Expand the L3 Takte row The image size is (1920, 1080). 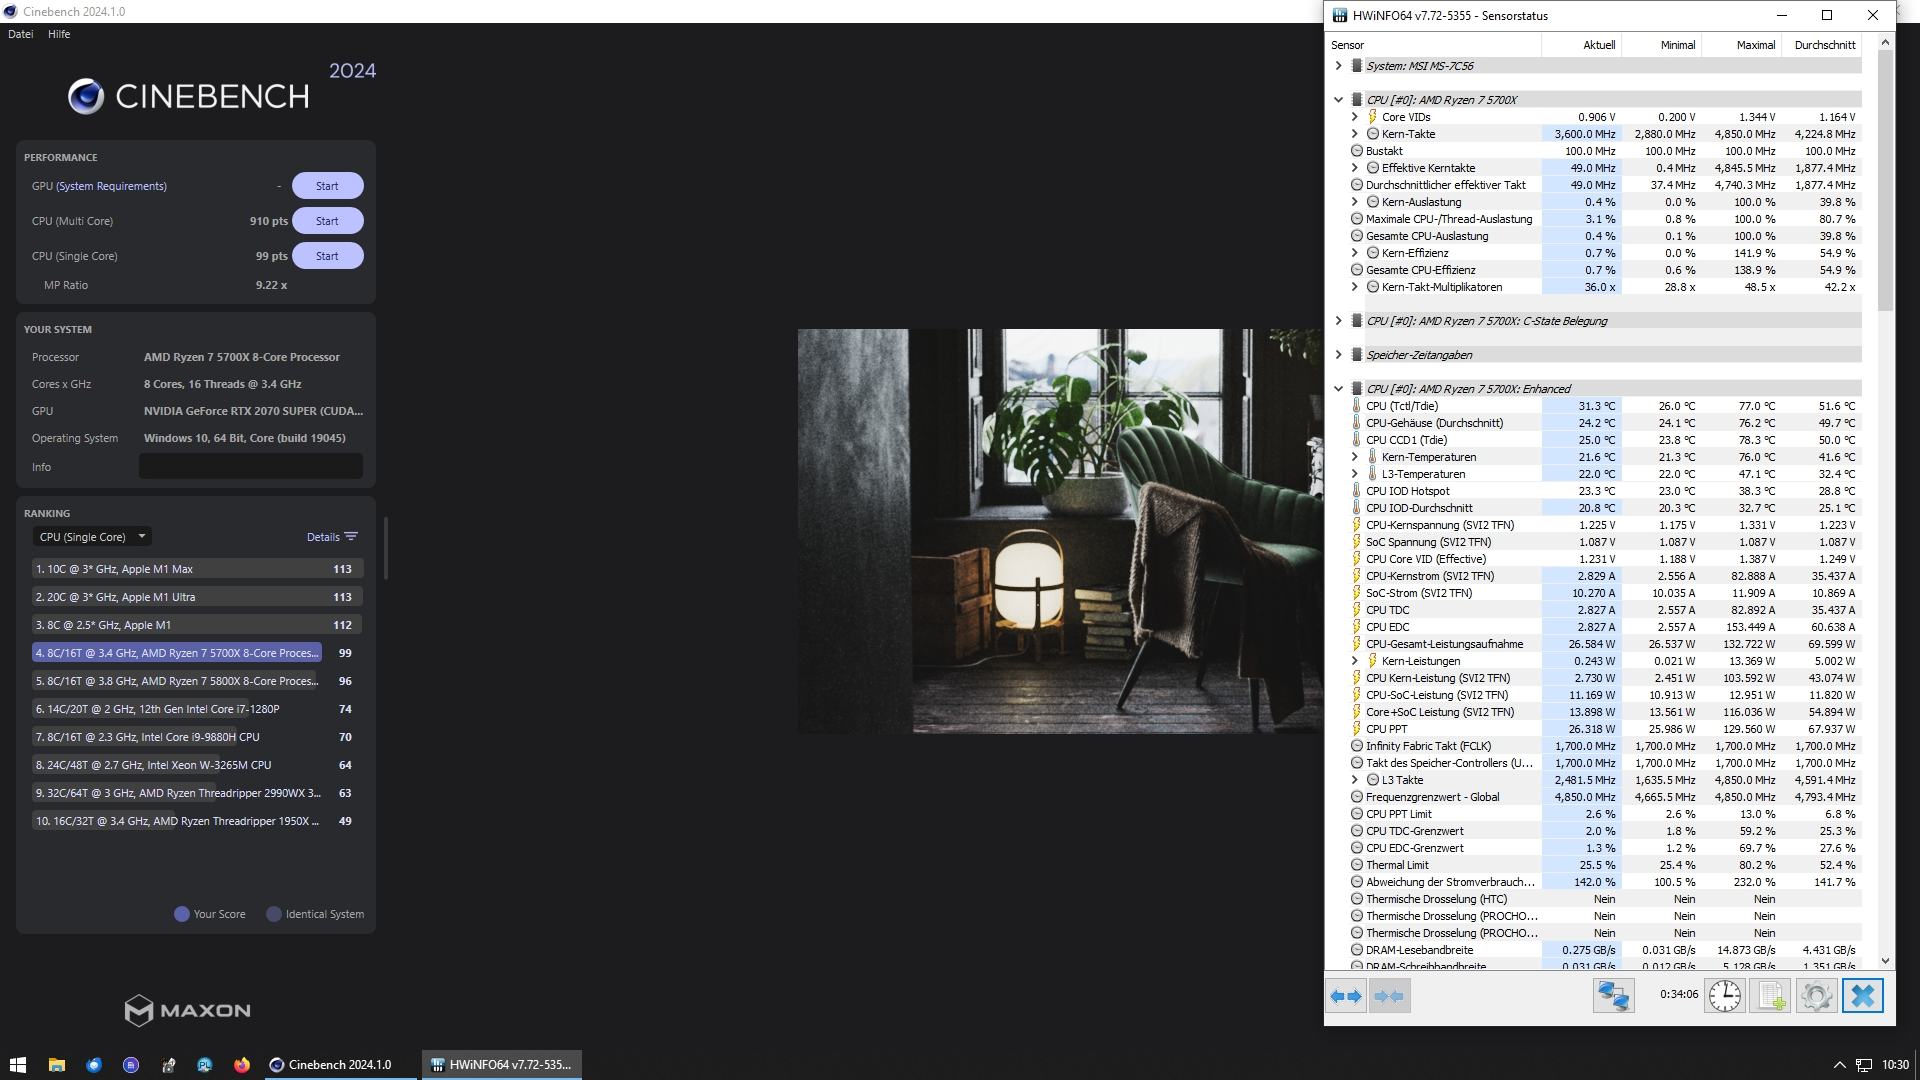(1355, 780)
